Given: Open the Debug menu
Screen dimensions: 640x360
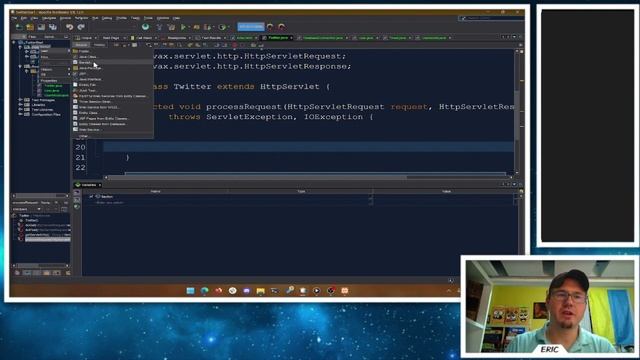Looking at the screenshot, I should click(107, 18).
